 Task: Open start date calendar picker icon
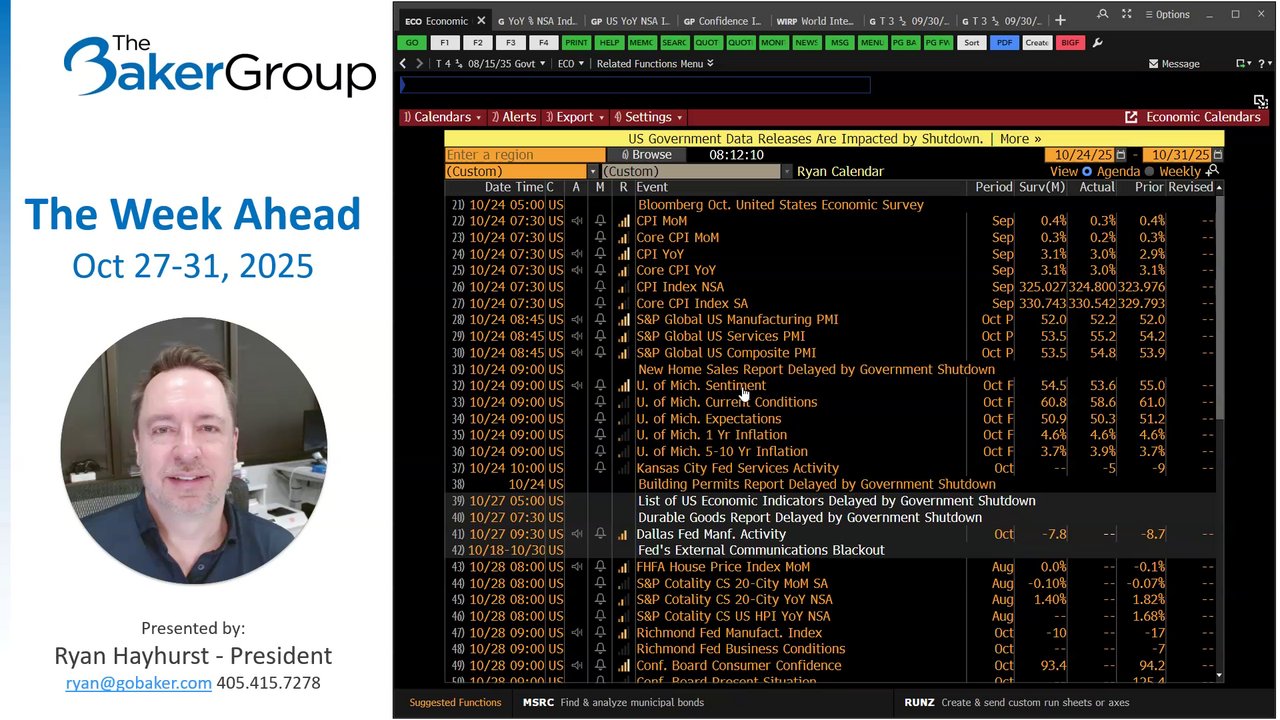[x=1121, y=155]
